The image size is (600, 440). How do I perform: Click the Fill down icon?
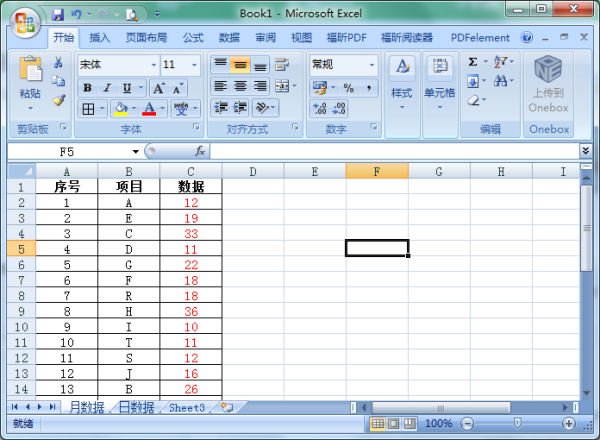[473, 81]
